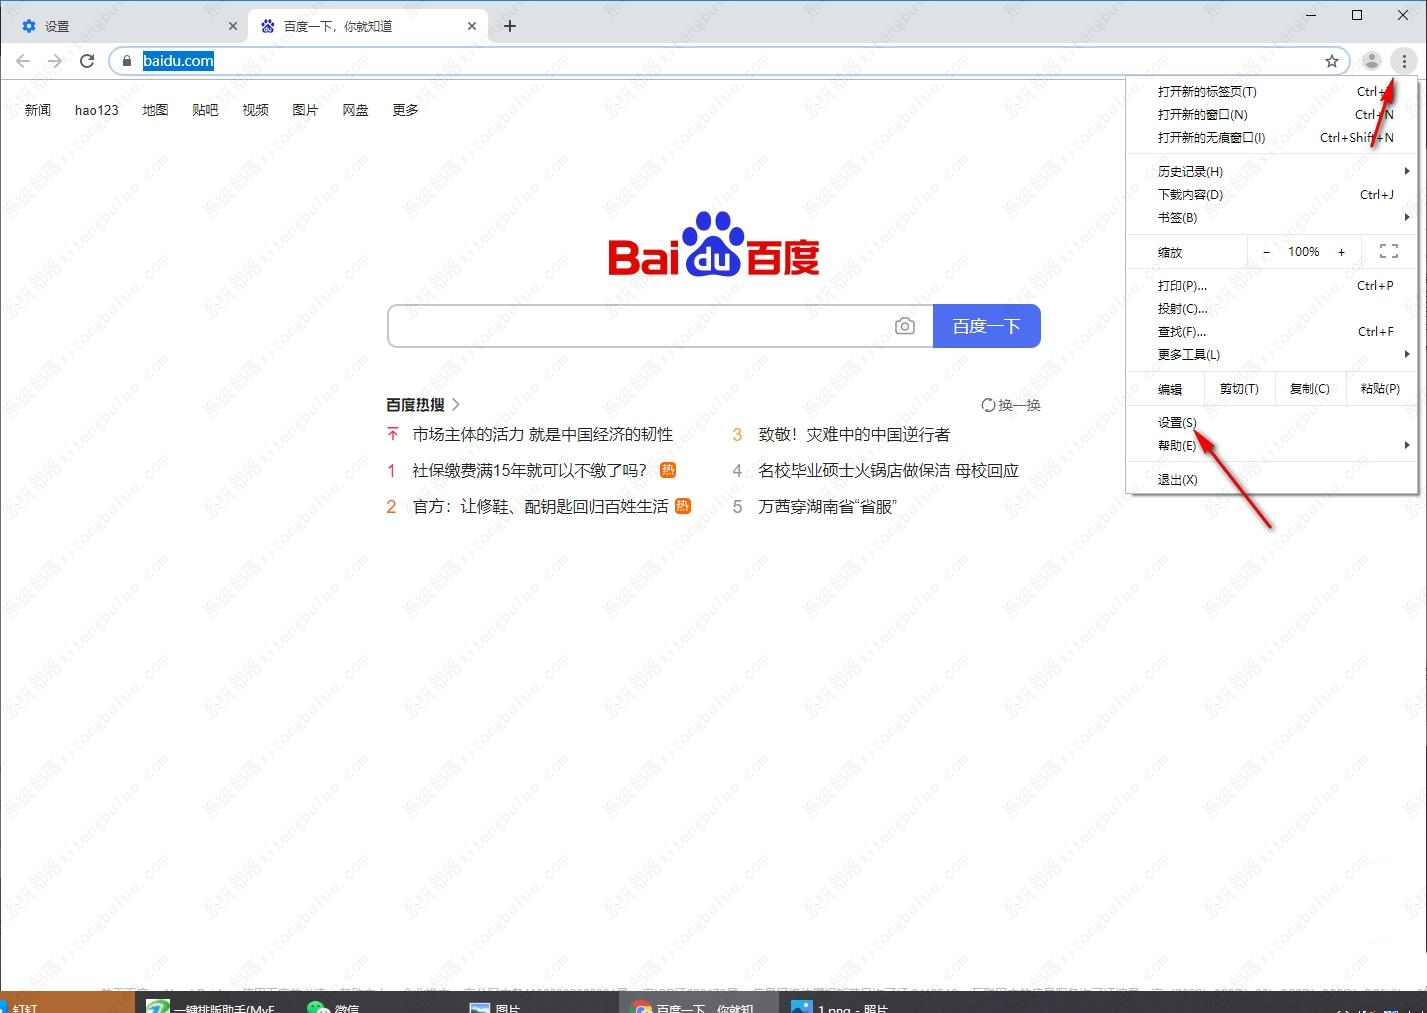Switch to the 设置 tab
1427x1013 pixels.
tap(123, 26)
